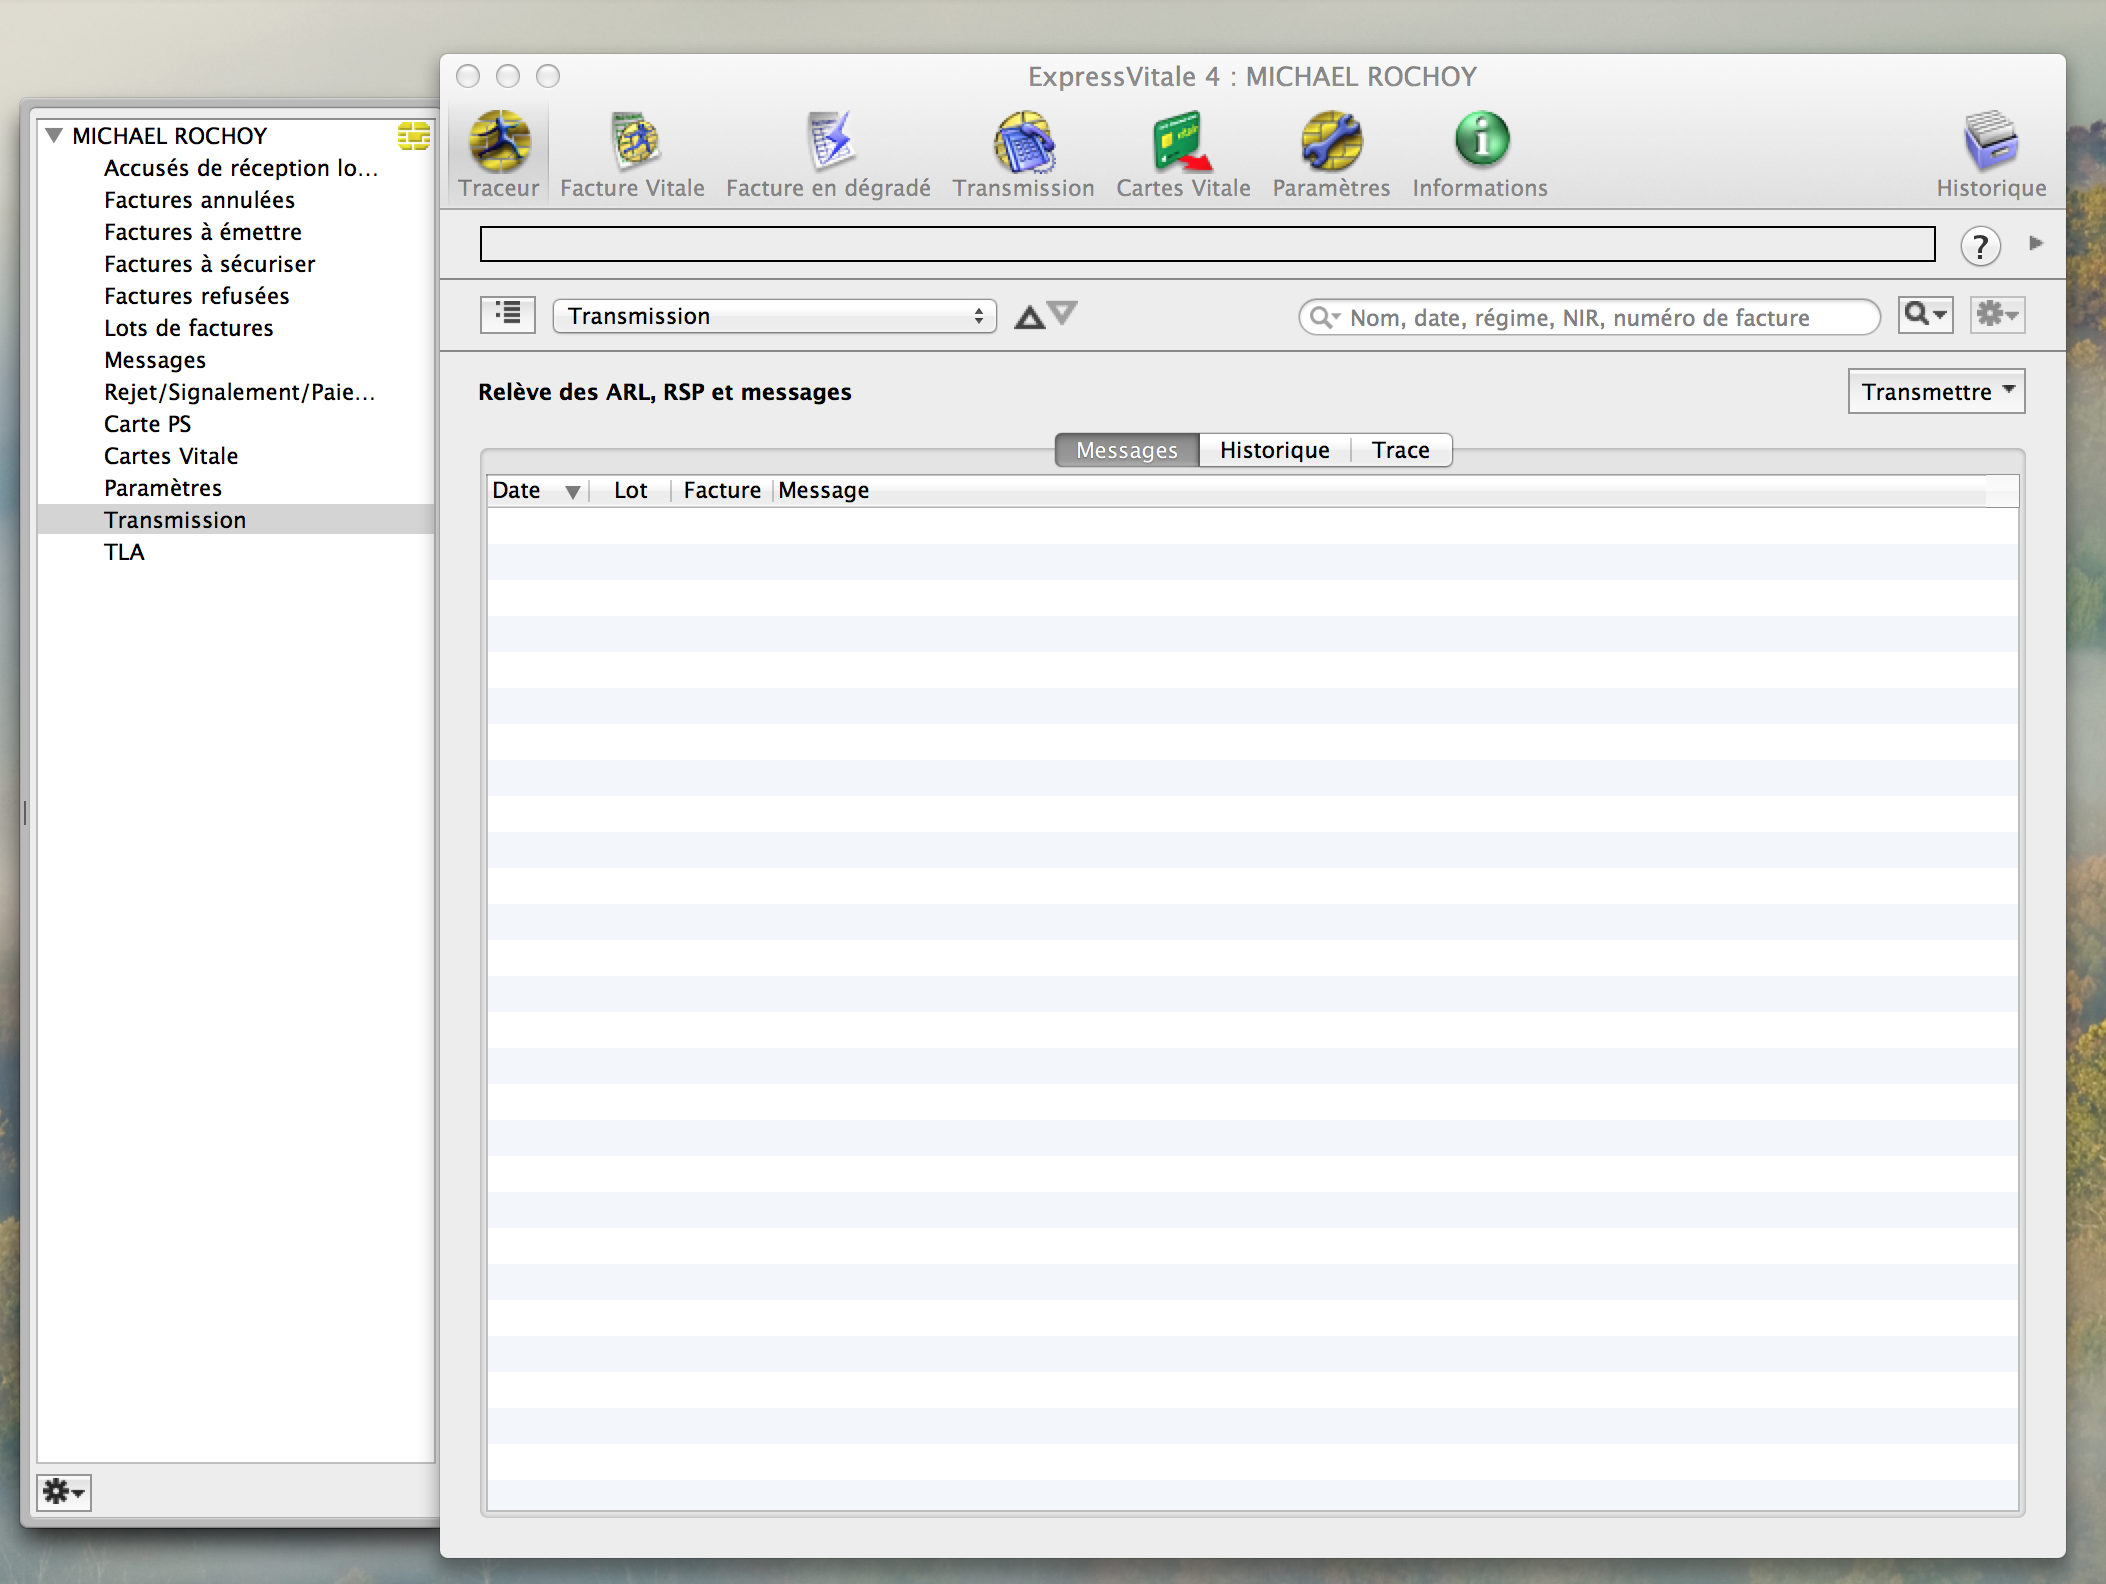Viewport: 2106px width, 1584px height.
Task: Click the Lot column header
Action: [x=631, y=490]
